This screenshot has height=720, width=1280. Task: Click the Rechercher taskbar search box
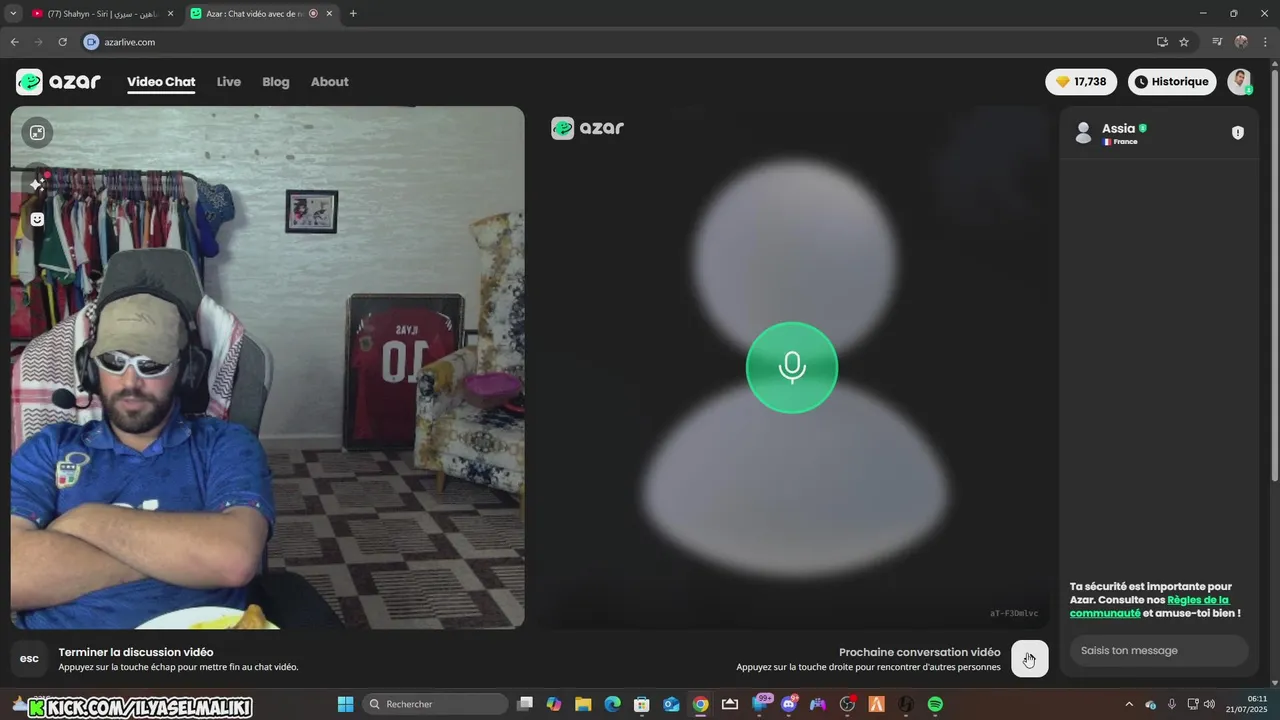[x=436, y=704]
